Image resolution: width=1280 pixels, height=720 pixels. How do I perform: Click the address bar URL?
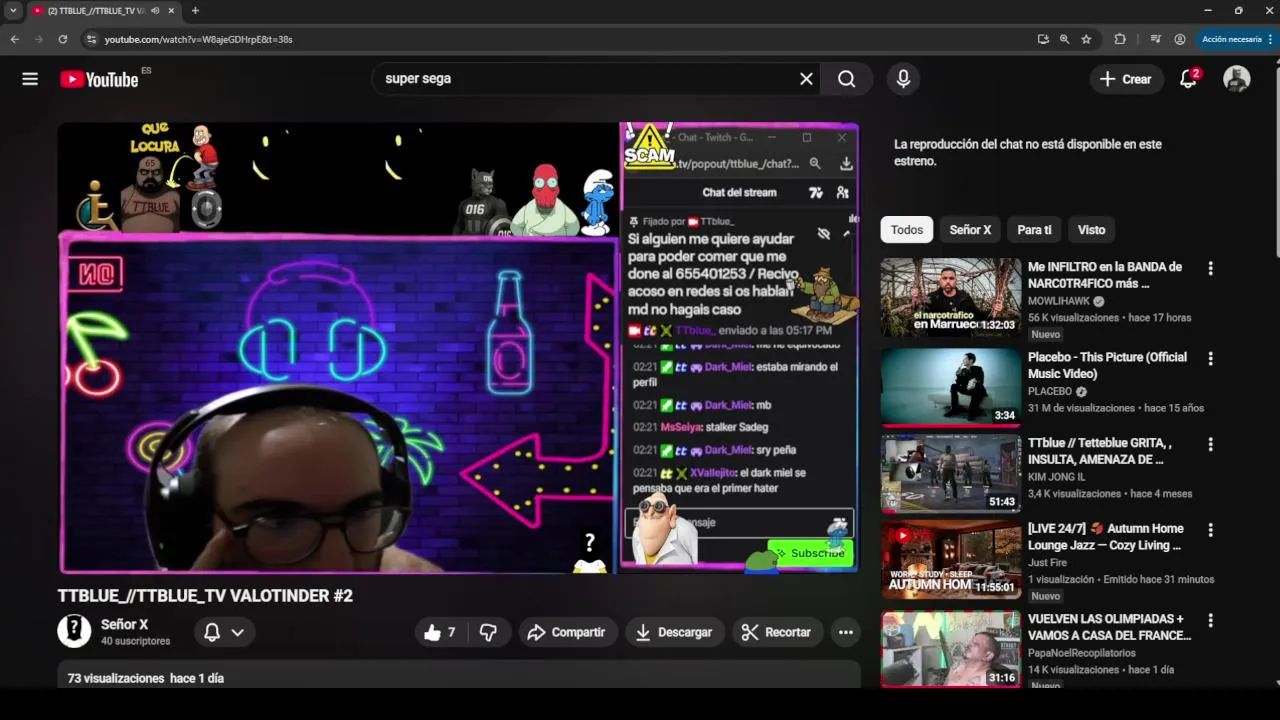click(199, 39)
